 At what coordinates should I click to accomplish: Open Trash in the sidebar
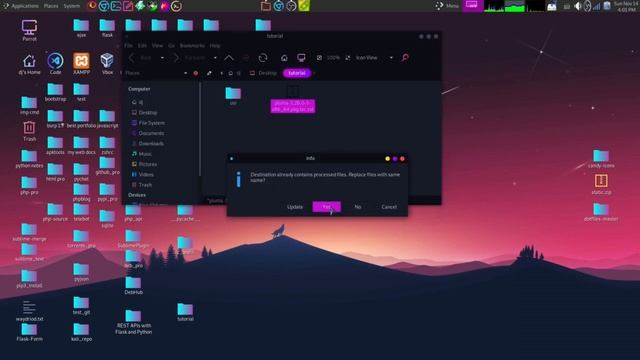(142, 185)
